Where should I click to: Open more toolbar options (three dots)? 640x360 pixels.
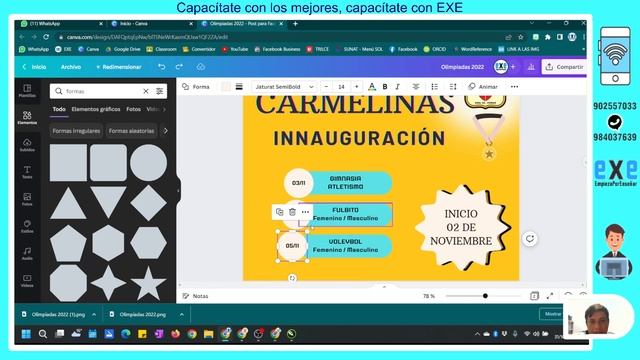pyautogui.click(x=514, y=87)
